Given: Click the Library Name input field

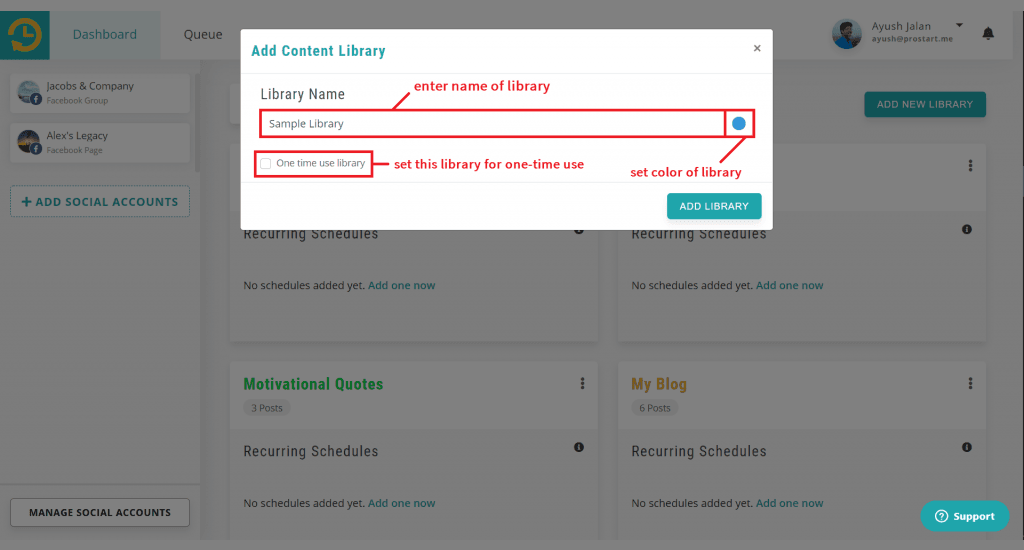Looking at the screenshot, I should point(492,124).
